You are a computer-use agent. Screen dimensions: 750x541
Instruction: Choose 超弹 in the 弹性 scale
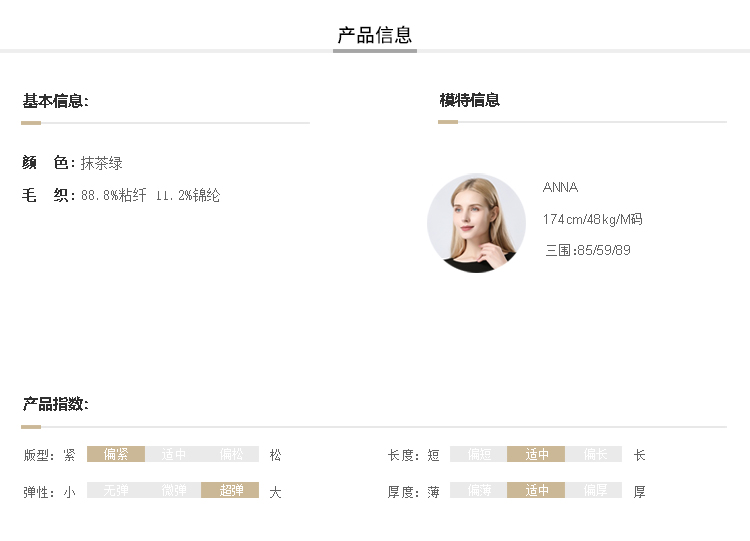tap(231, 491)
